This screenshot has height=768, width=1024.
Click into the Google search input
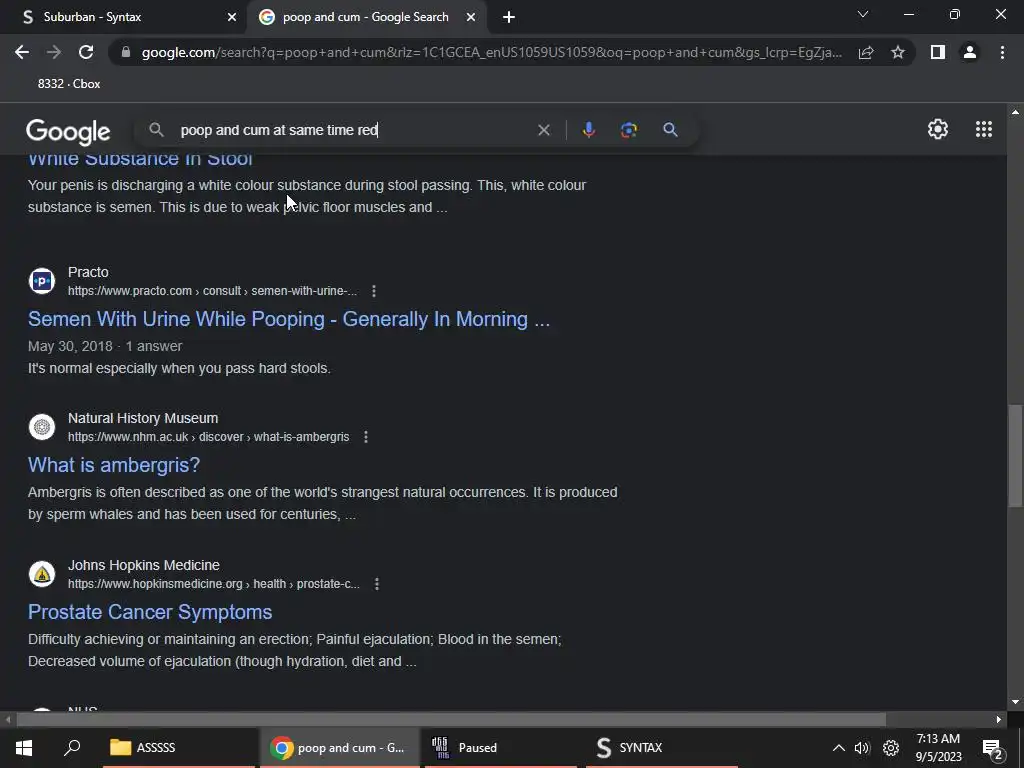[x=353, y=130]
